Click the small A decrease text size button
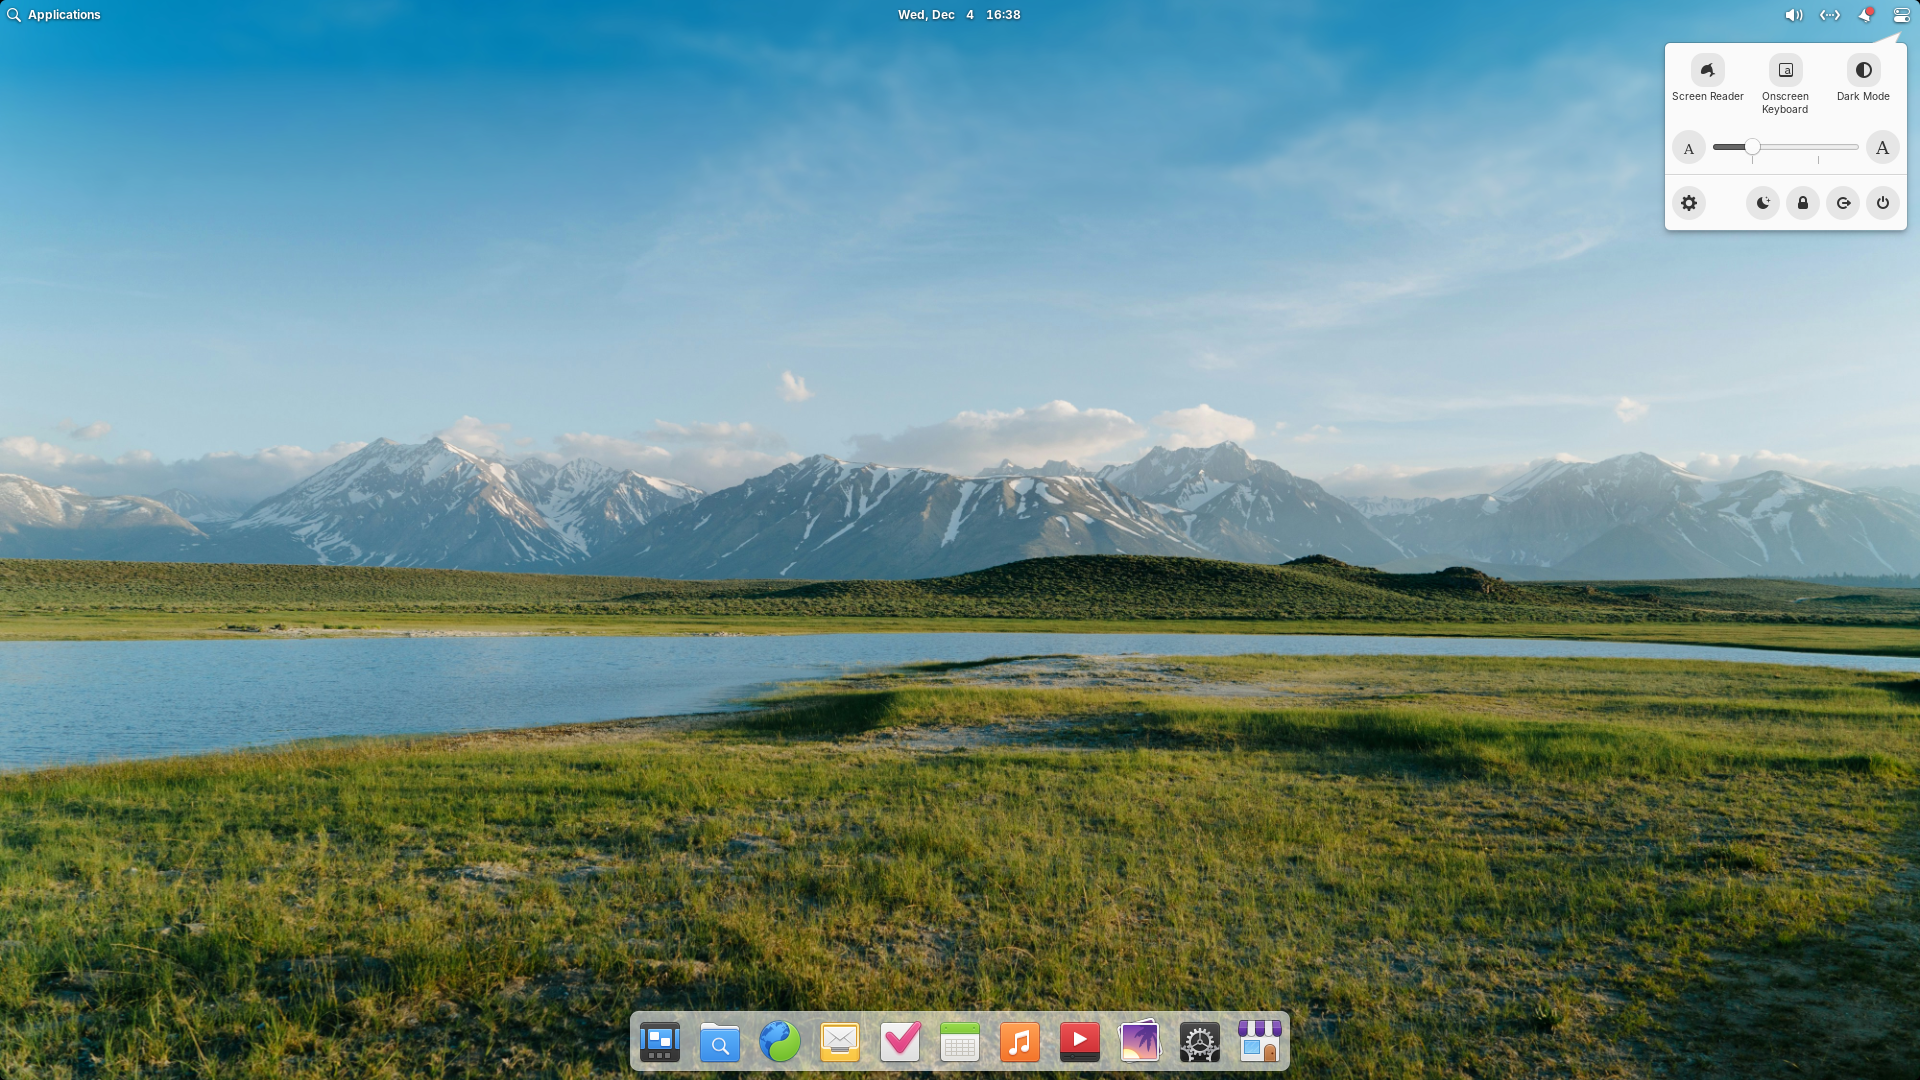The width and height of the screenshot is (1920, 1080). [1689, 148]
